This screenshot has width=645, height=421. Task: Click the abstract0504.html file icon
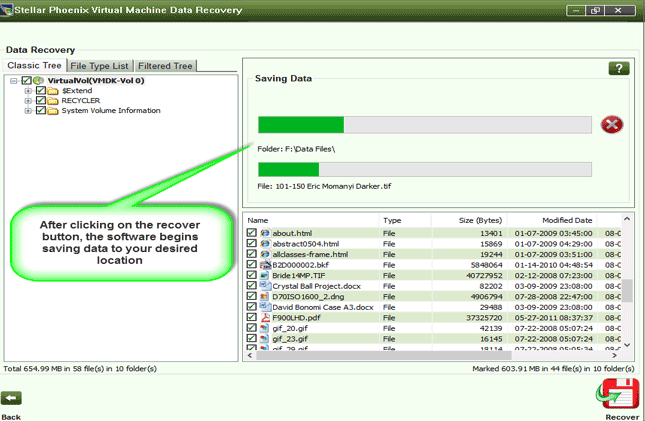265,244
